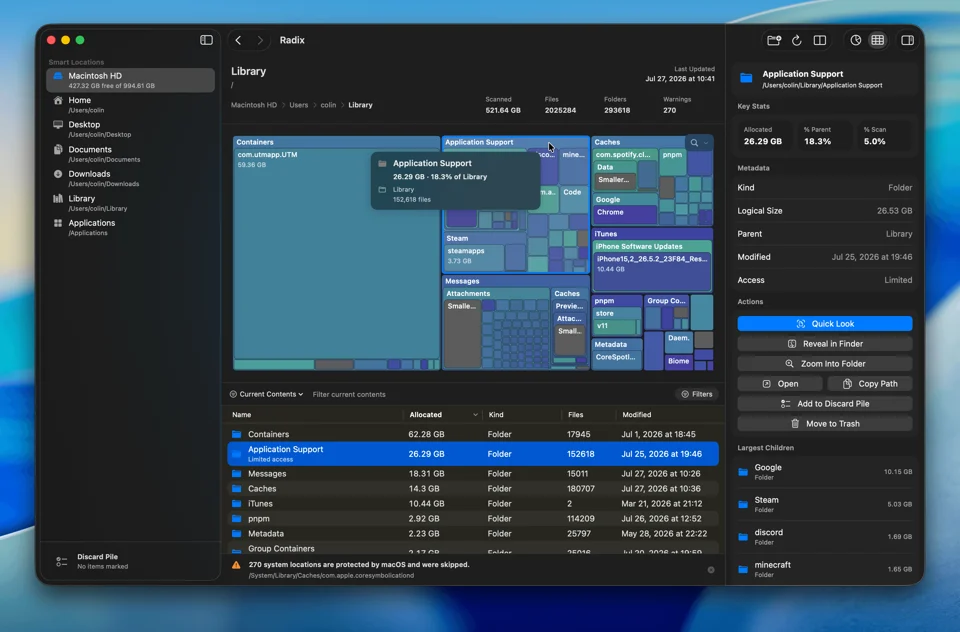Switch to treemap grid view

[x=877, y=40]
